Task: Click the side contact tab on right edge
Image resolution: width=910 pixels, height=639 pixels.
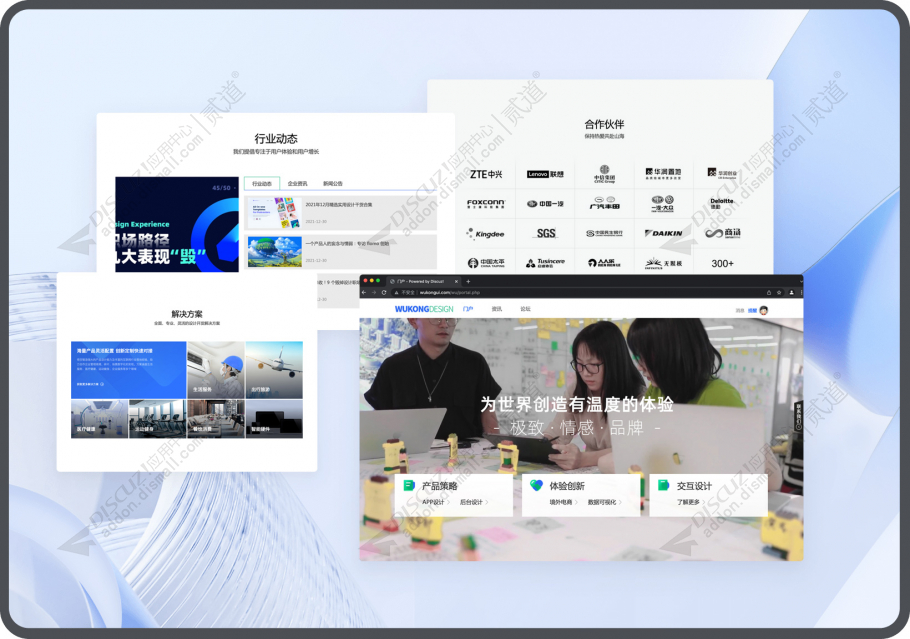Action: (799, 416)
